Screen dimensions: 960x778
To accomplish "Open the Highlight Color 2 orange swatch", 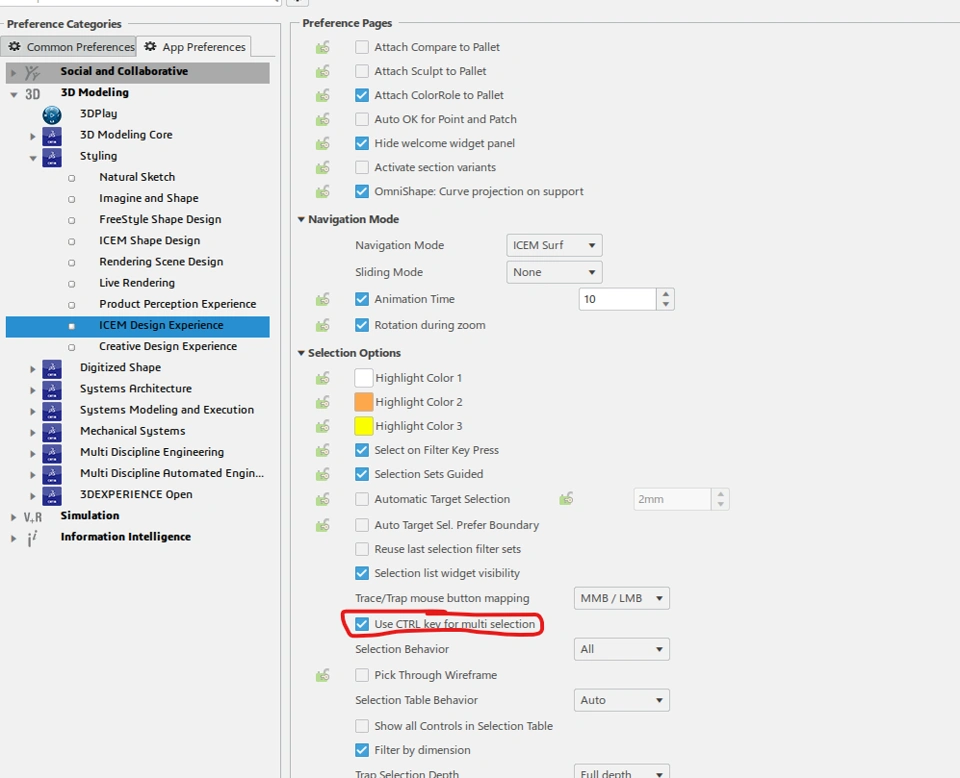I will (x=364, y=402).
